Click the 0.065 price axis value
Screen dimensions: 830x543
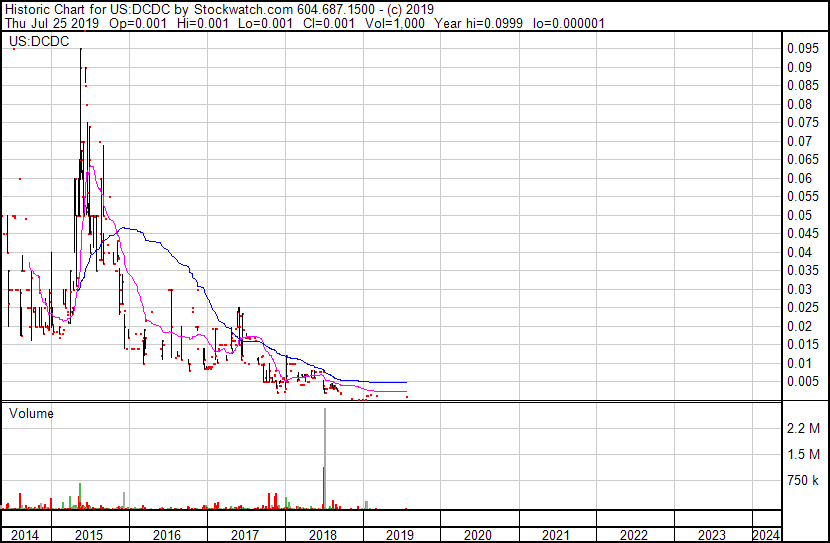click(802, 160)
